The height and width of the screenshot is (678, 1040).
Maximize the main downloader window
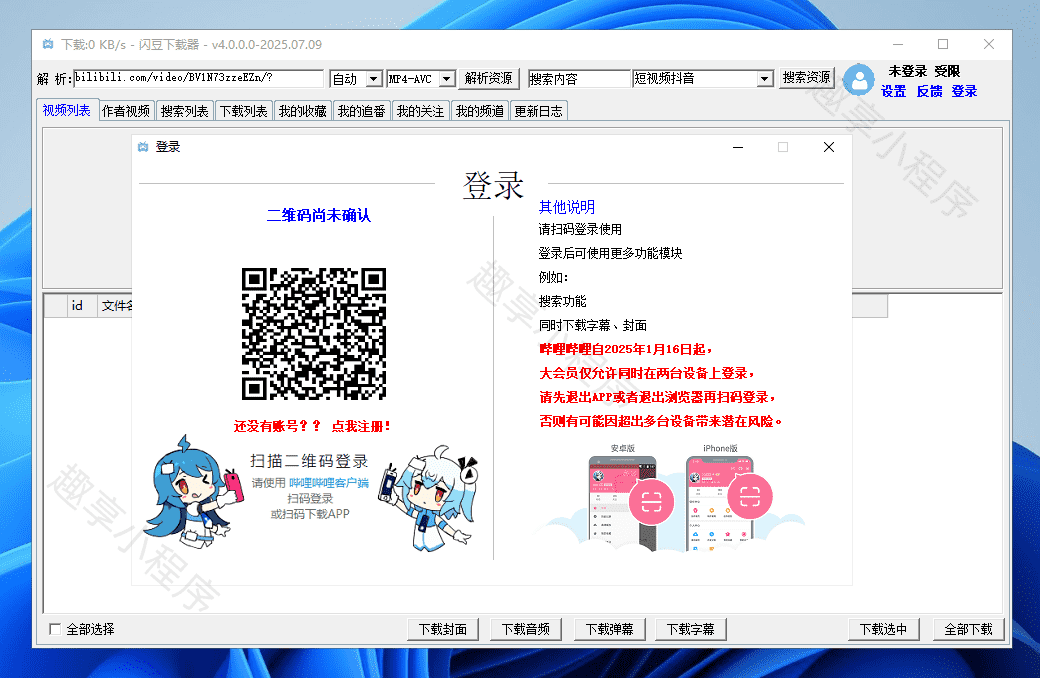pyautogui.click(x=942, y=44)
